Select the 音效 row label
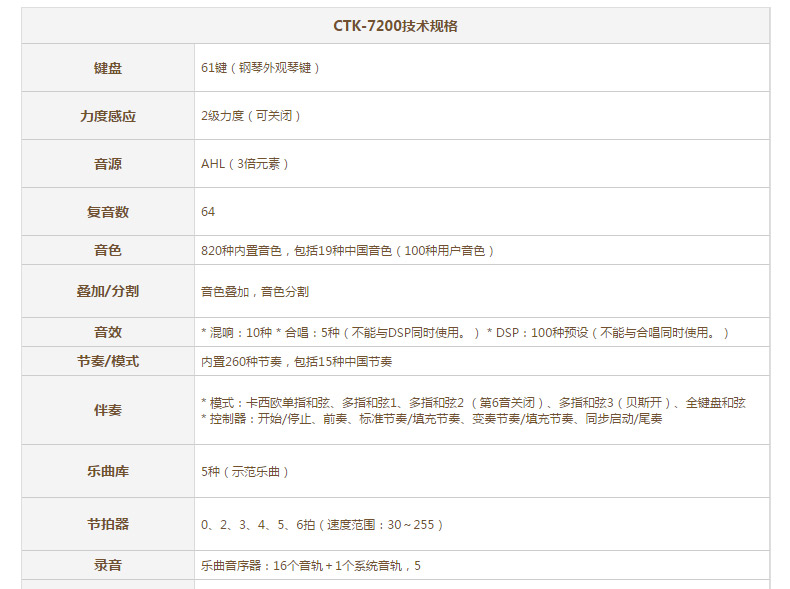Image resolution: width=790 pixels, height=589 pixels. pyautogui.click(x=108, y=332)
